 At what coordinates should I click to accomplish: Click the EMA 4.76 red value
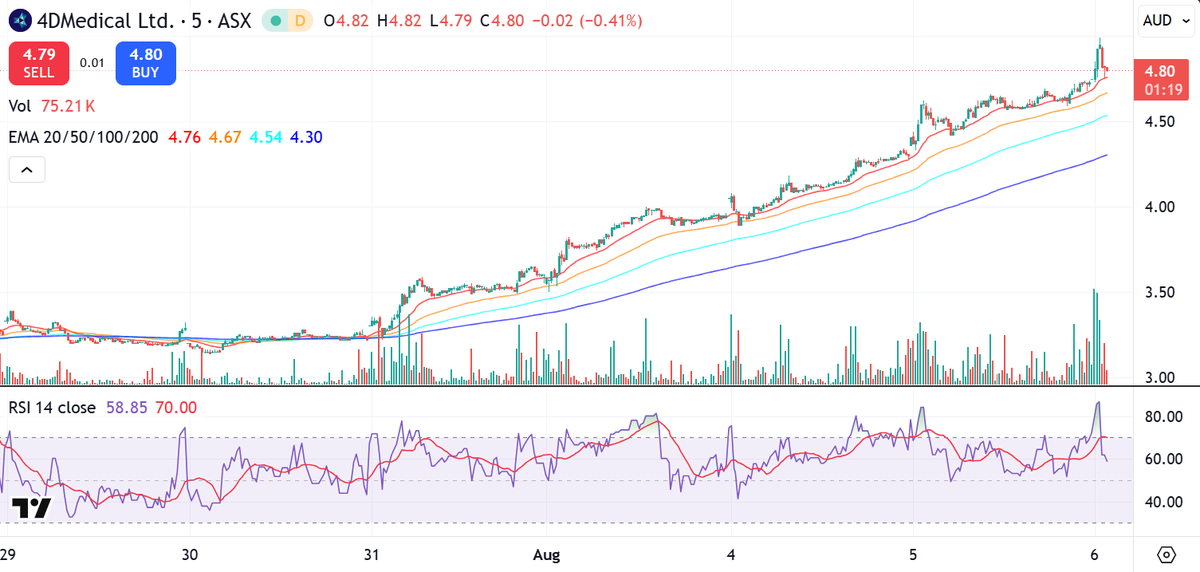[184, 137]
